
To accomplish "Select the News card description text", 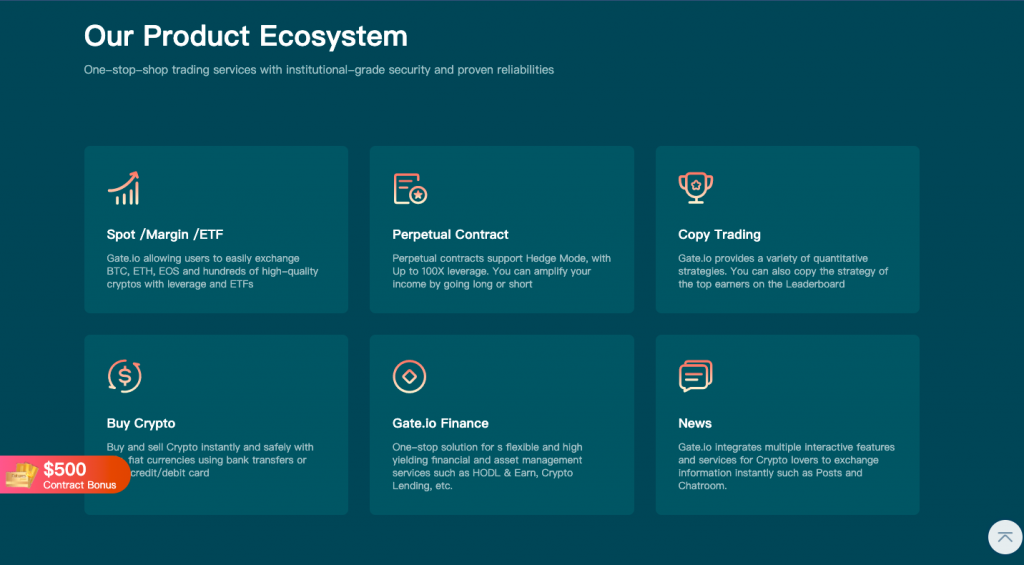I will [786, 466].
